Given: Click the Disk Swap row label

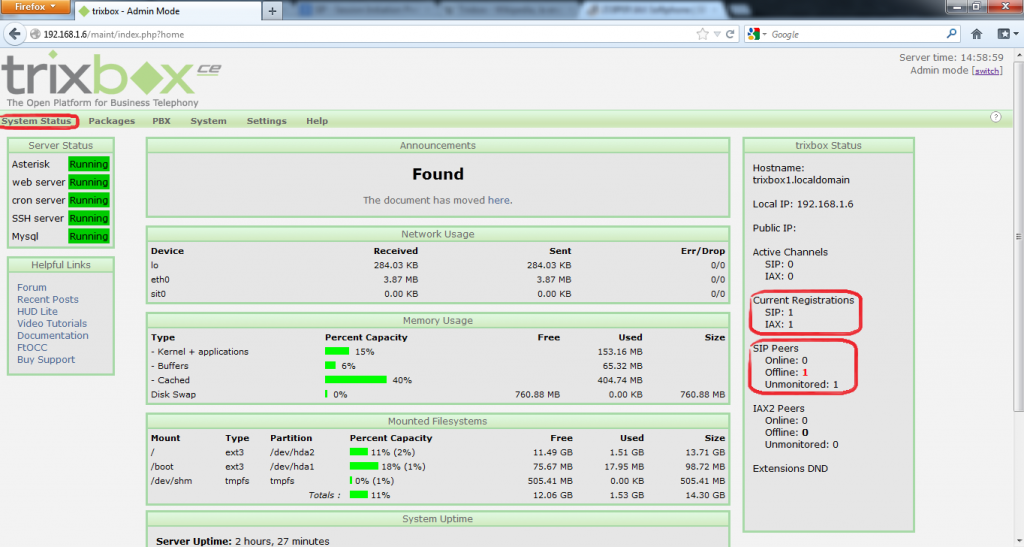Looking at the screenshot, I should (x=173, y=394).
